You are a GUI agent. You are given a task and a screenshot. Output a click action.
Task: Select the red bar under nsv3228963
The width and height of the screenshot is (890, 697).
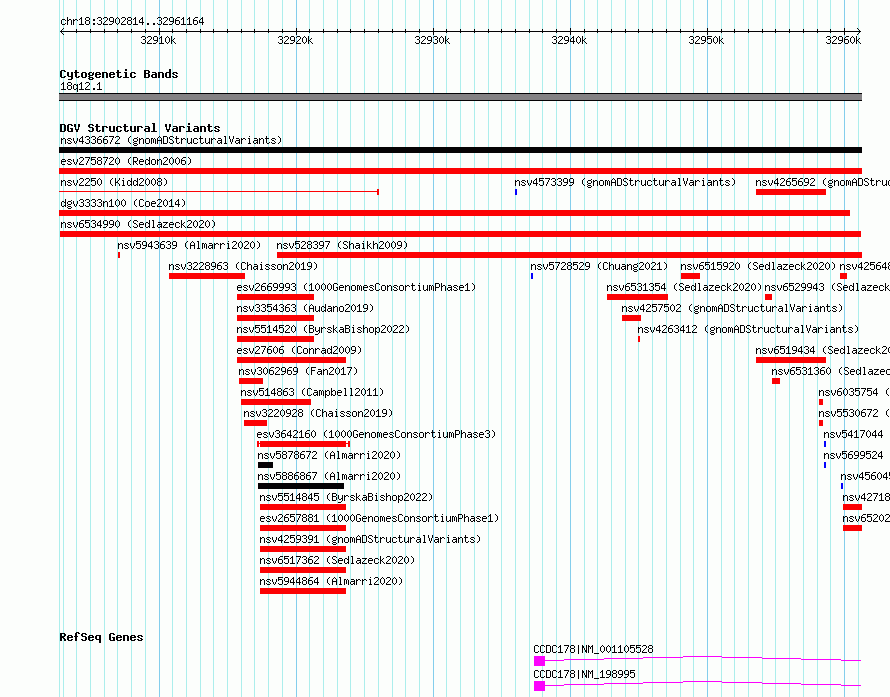(207, 276)
